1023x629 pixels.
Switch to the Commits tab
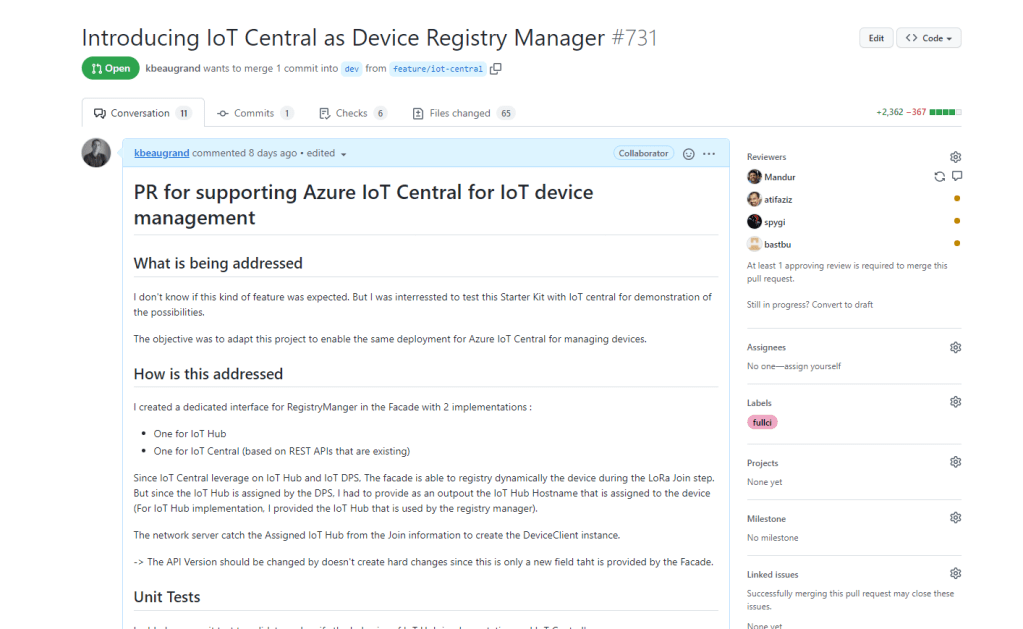tap(254, 113)
